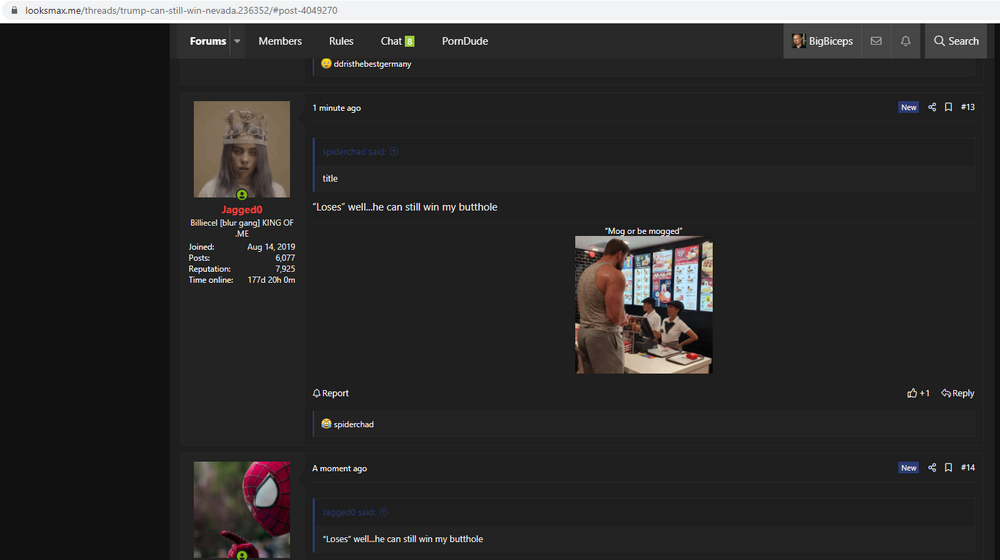This screenshot has height=560, width=1000.
Task: Bookmark post #13
Action: pyautogui.click(x=948, y=107)
